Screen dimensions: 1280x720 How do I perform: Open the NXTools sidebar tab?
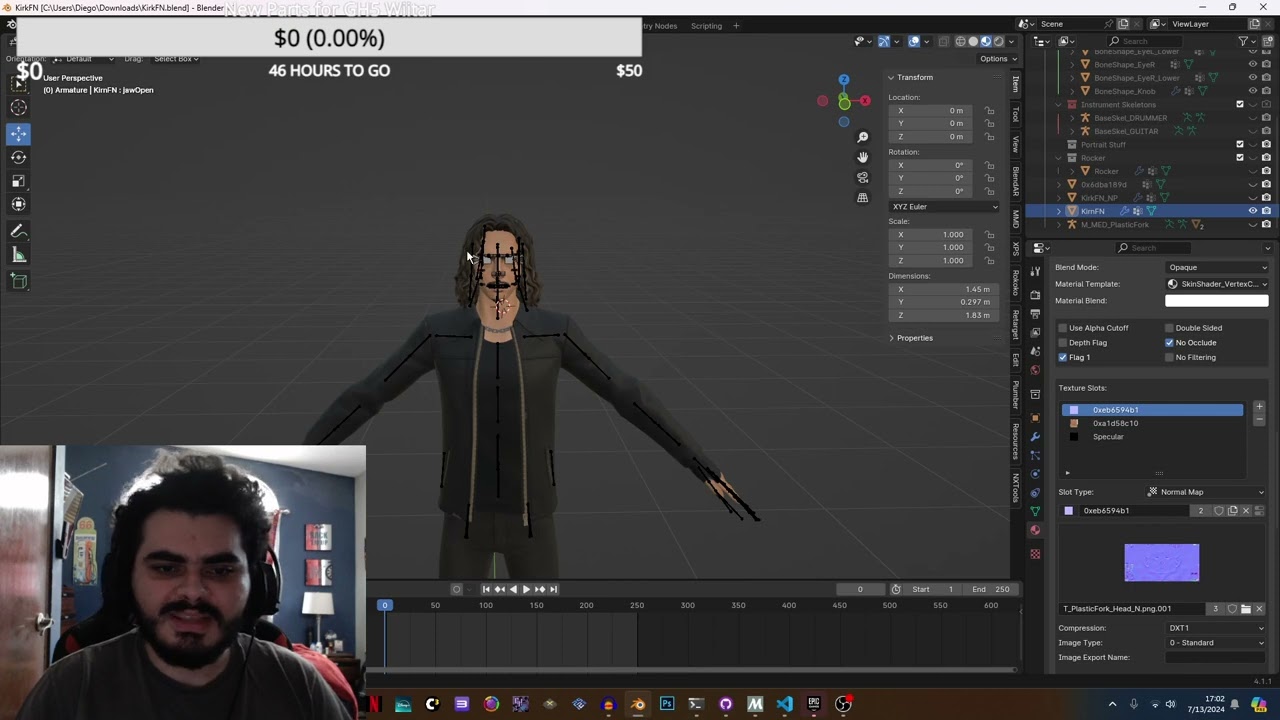point(1016,488)
